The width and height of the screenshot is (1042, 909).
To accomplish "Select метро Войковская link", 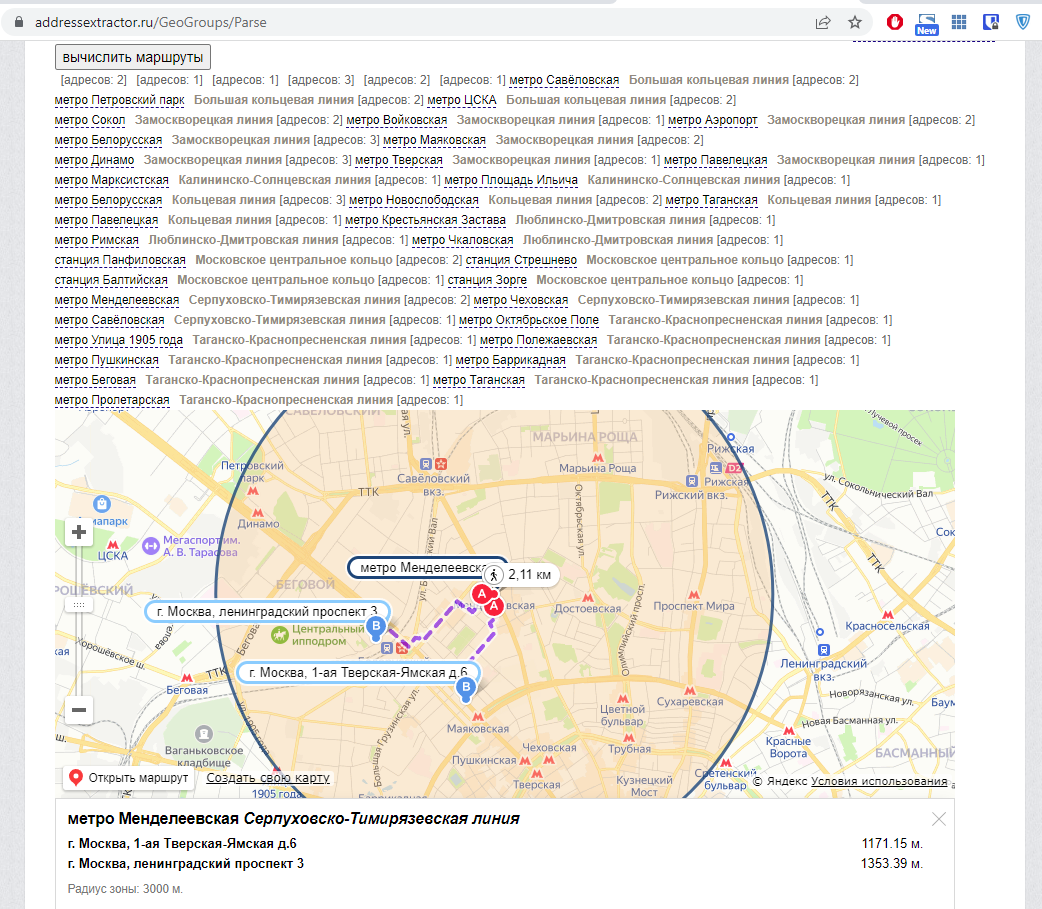I will coord(397,120).
